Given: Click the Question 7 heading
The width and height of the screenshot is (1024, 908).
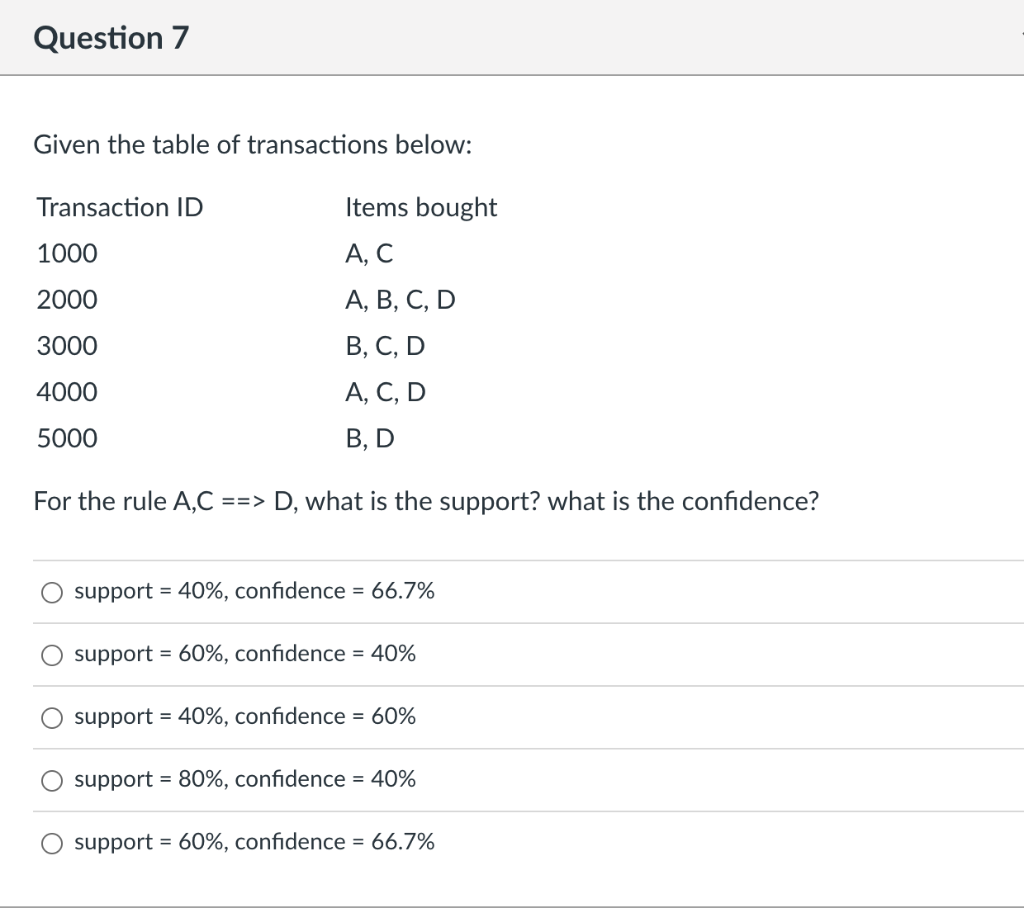Looking at the screenshot, I should coord(110,37).
